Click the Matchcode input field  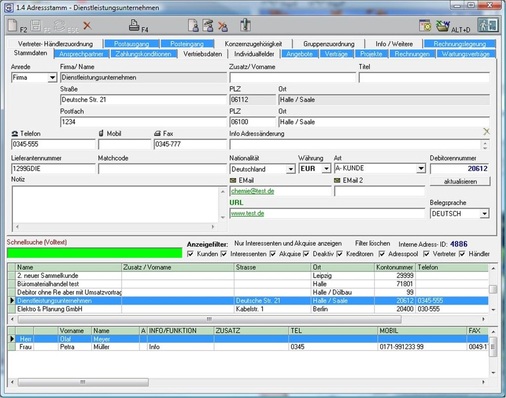pos(162,169)
